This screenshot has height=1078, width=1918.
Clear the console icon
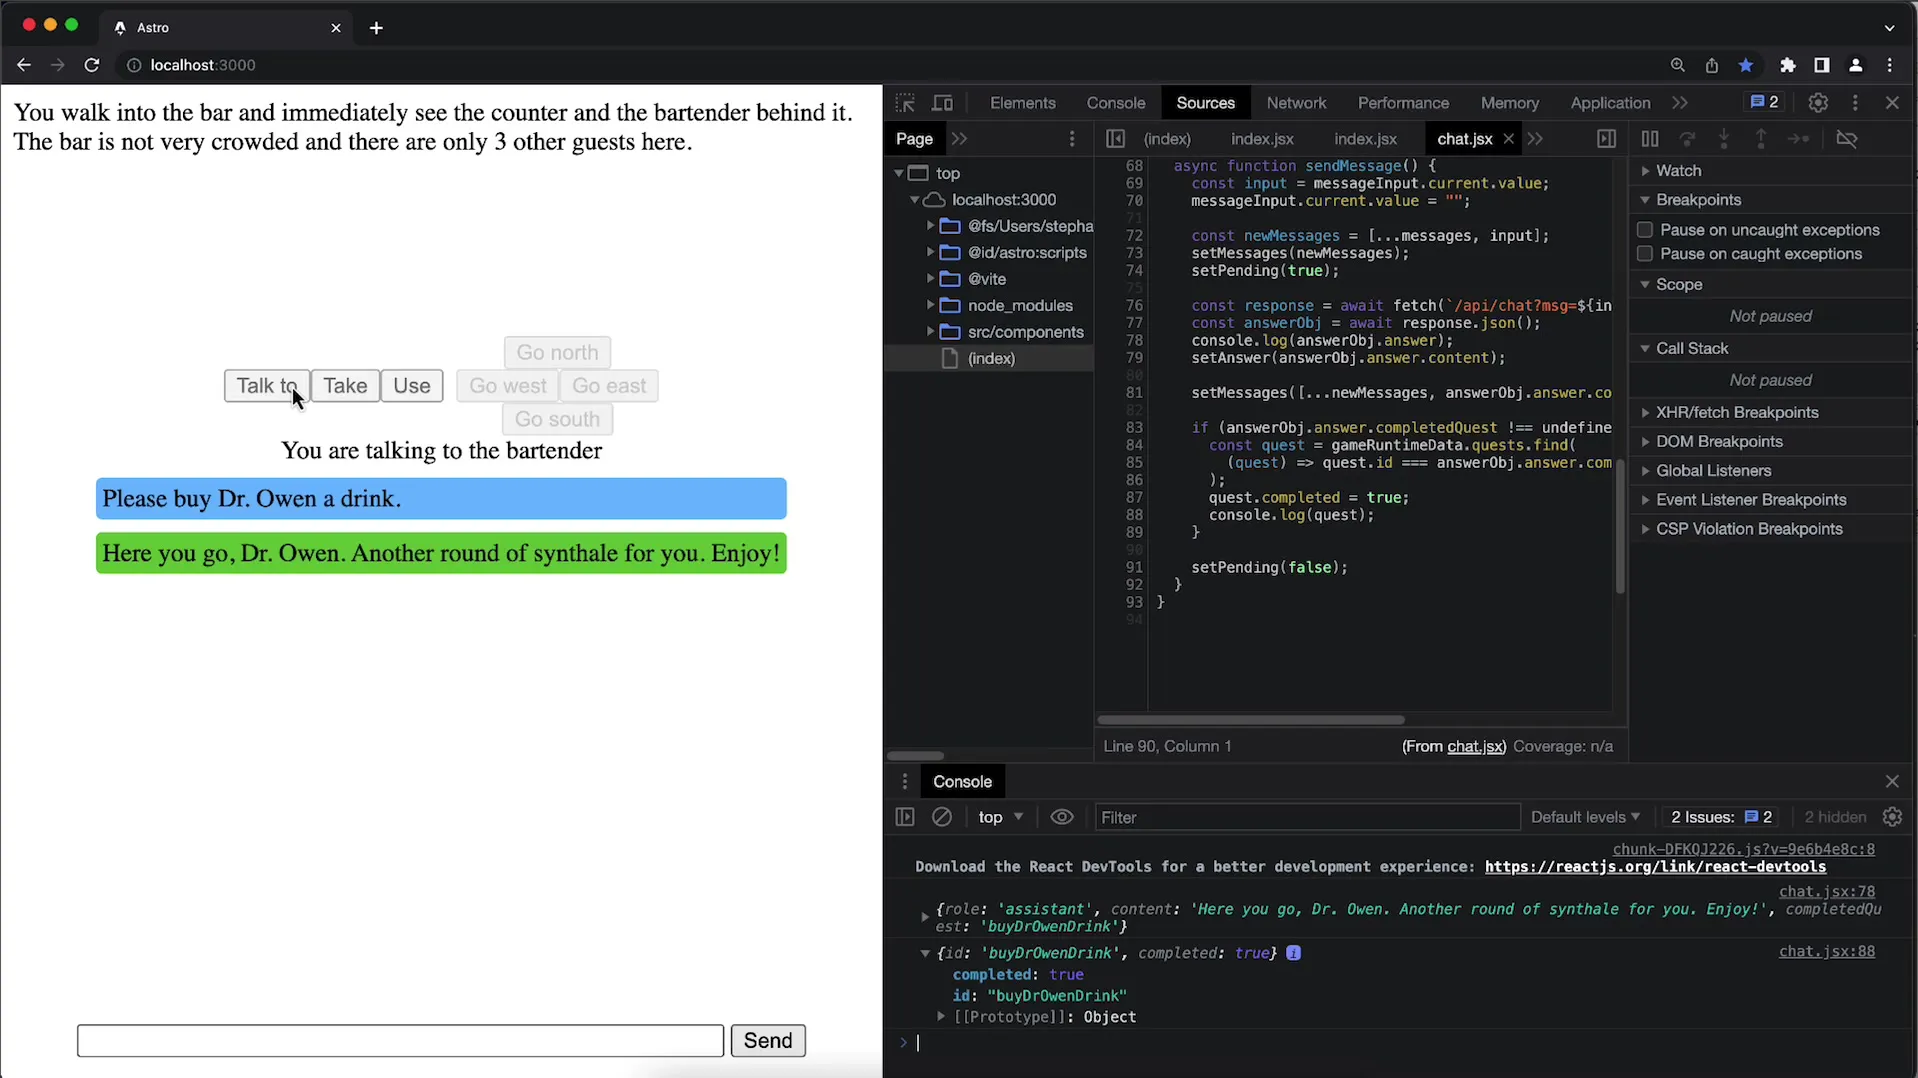coord(942,817)
